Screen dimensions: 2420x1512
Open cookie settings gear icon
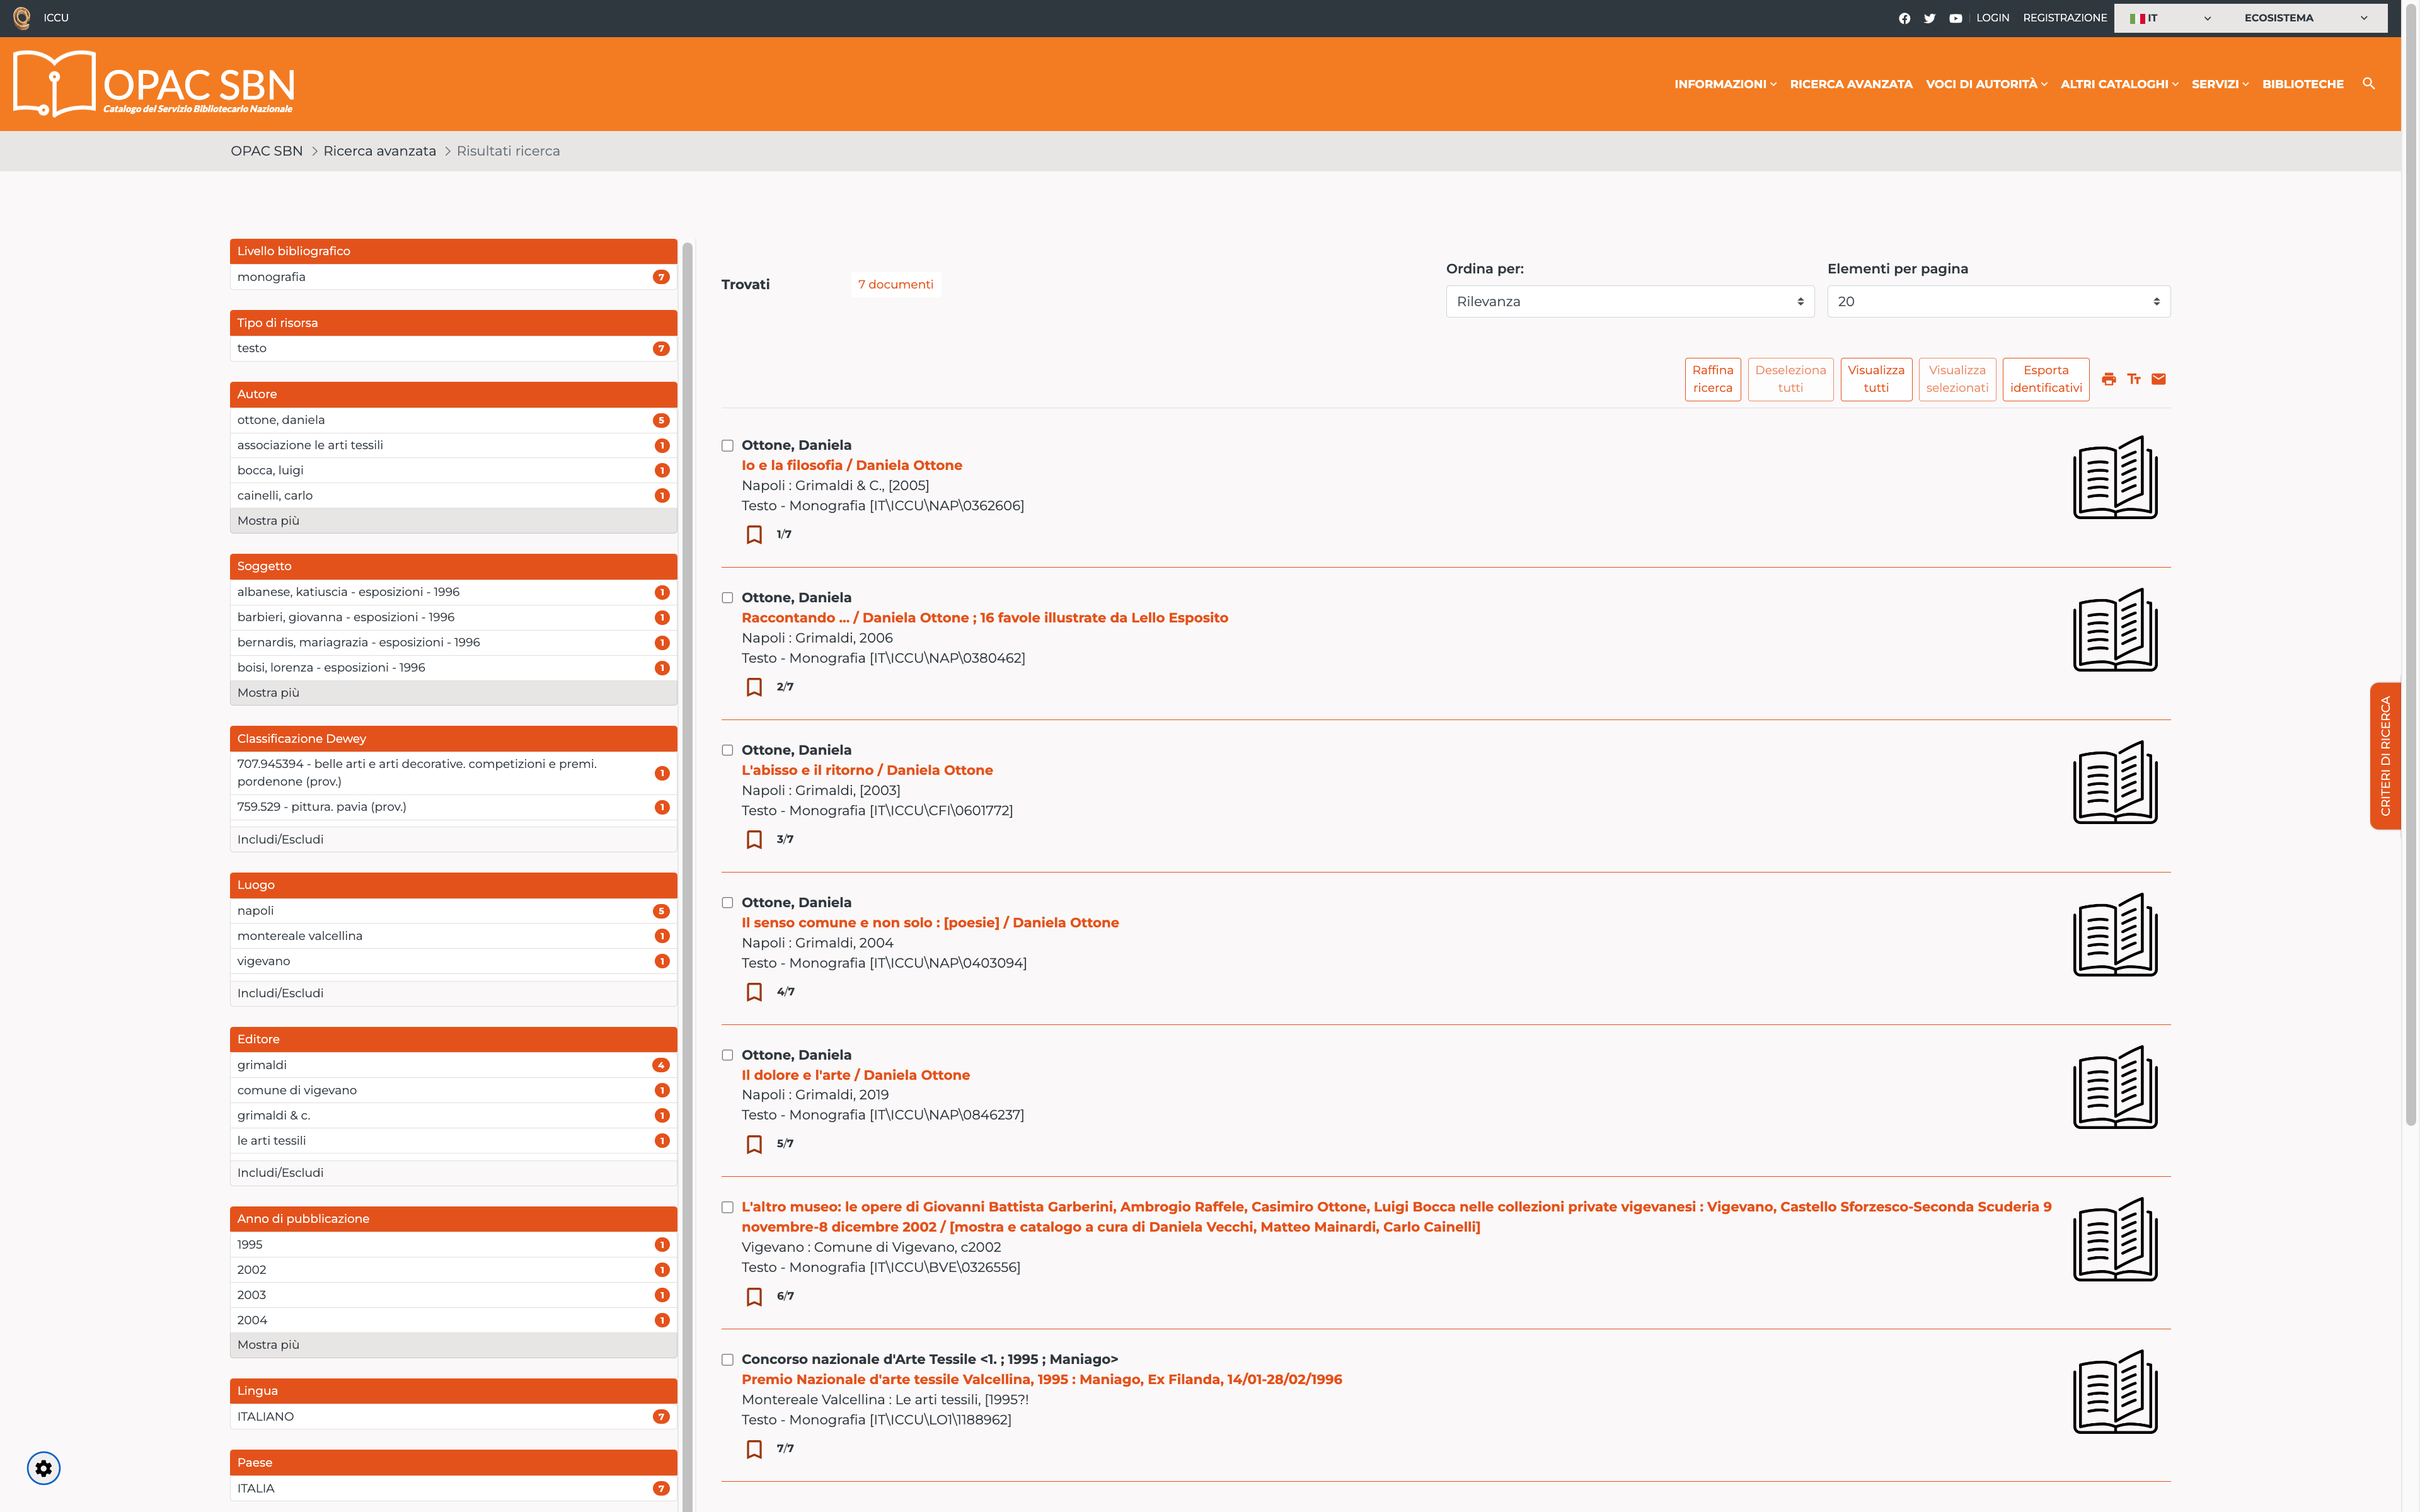pos(43,1468)
